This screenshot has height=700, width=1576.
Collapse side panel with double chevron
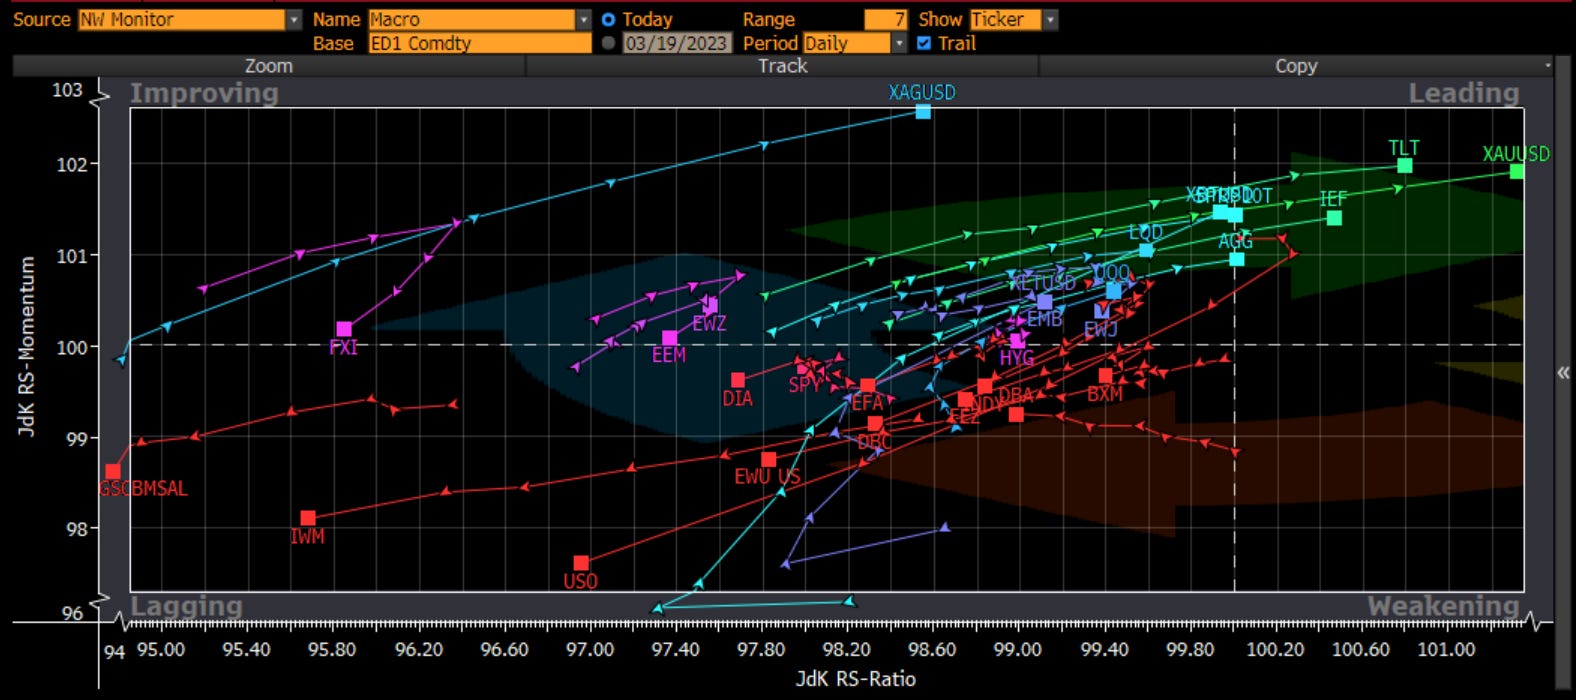click(1564, 372)
